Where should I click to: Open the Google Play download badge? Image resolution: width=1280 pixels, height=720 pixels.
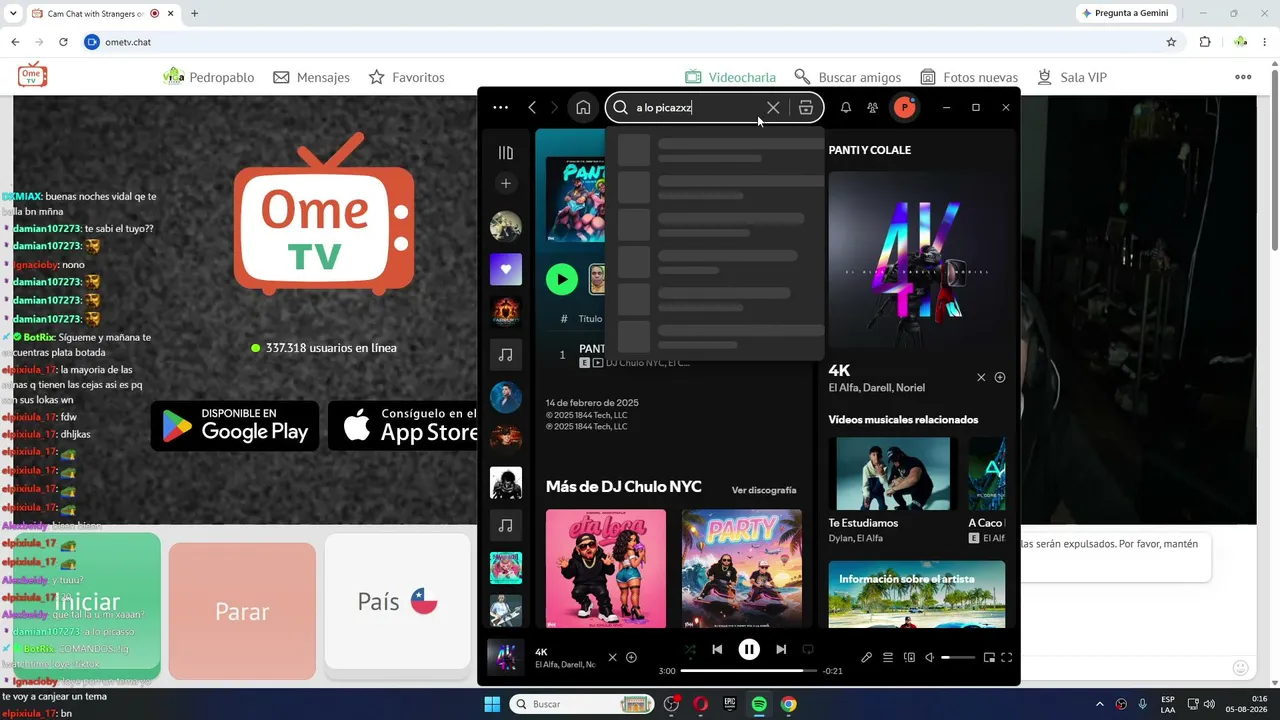235,426
